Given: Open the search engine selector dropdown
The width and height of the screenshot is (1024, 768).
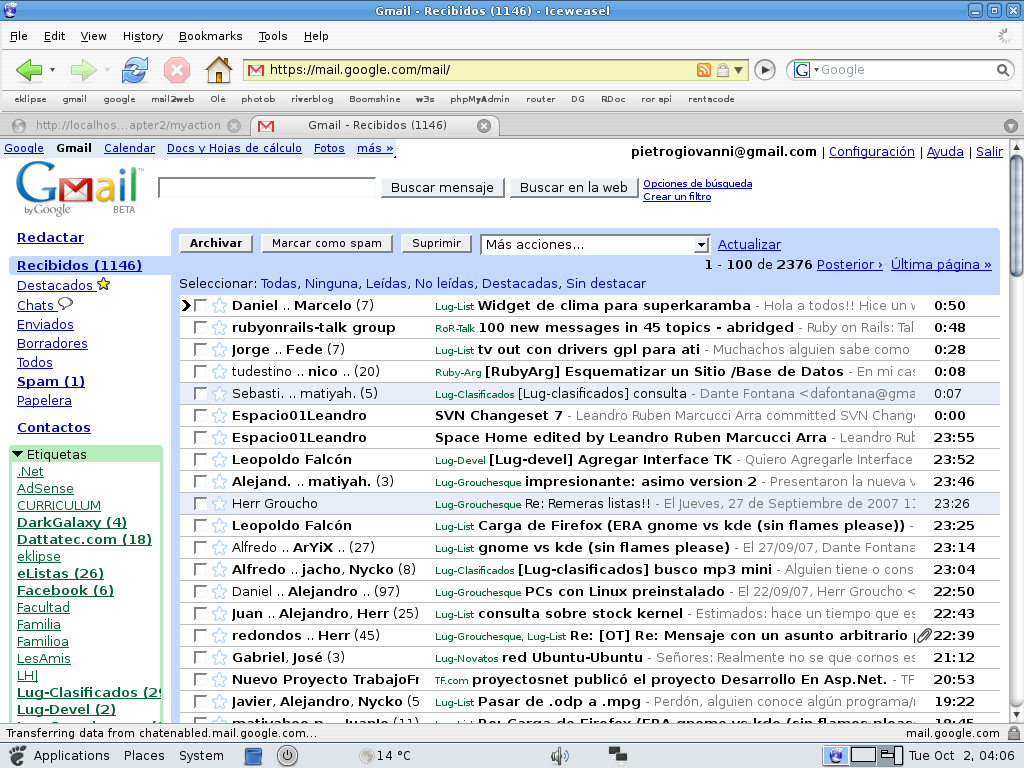Looking at the screenshot, I should [809, 70].
